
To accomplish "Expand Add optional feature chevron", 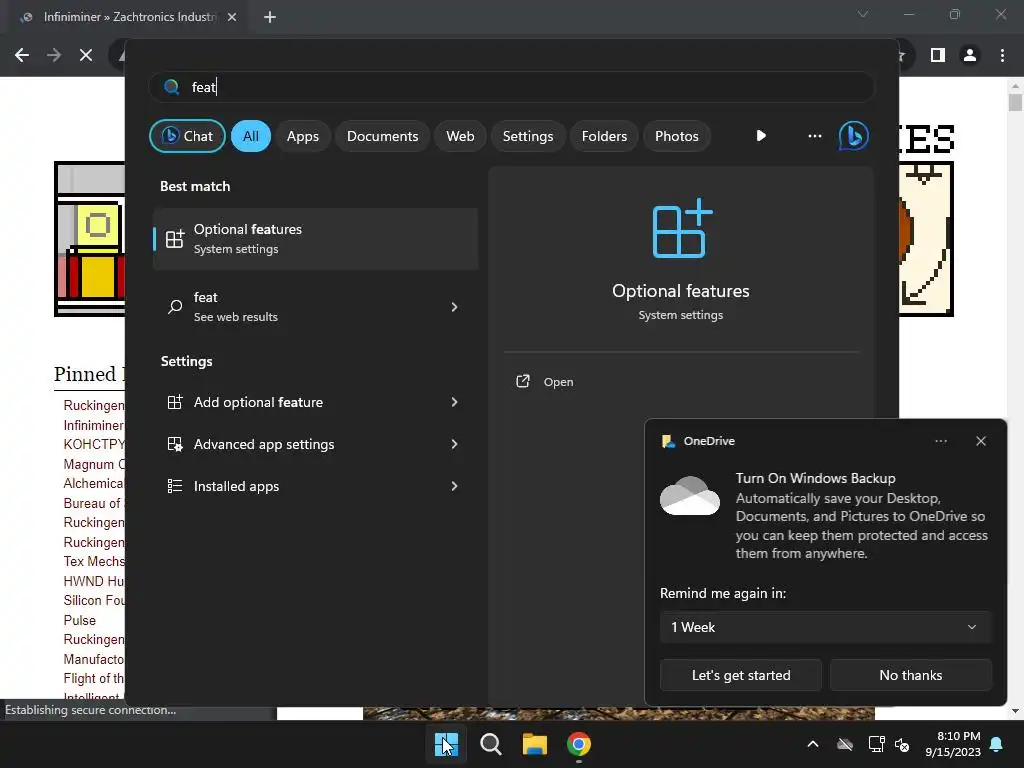I will [x=454, y=402].
